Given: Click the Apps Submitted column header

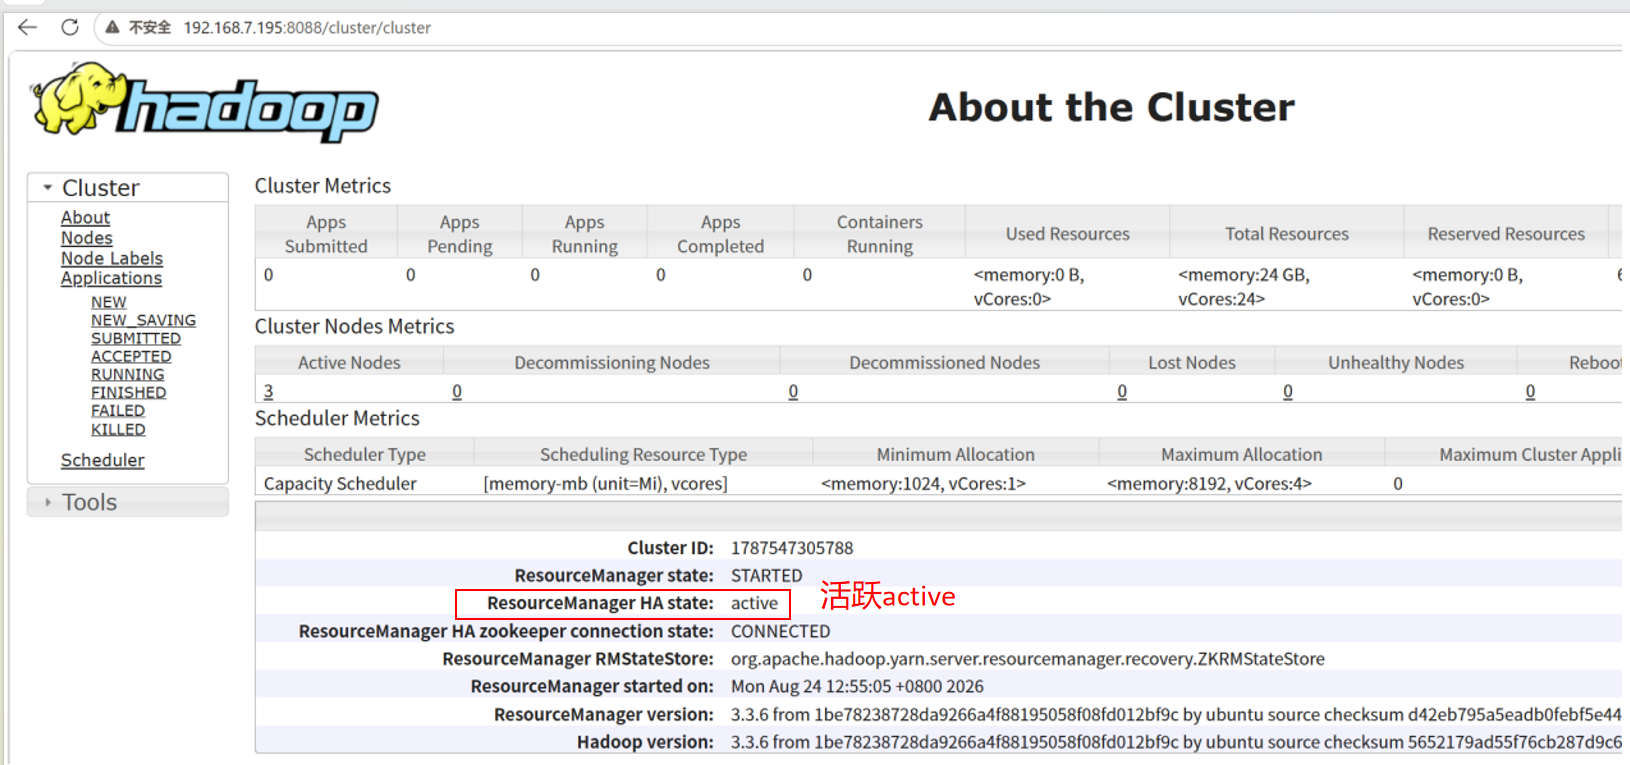Looking at the screenshot, I should pyautogui.click(x=326, y=234).
